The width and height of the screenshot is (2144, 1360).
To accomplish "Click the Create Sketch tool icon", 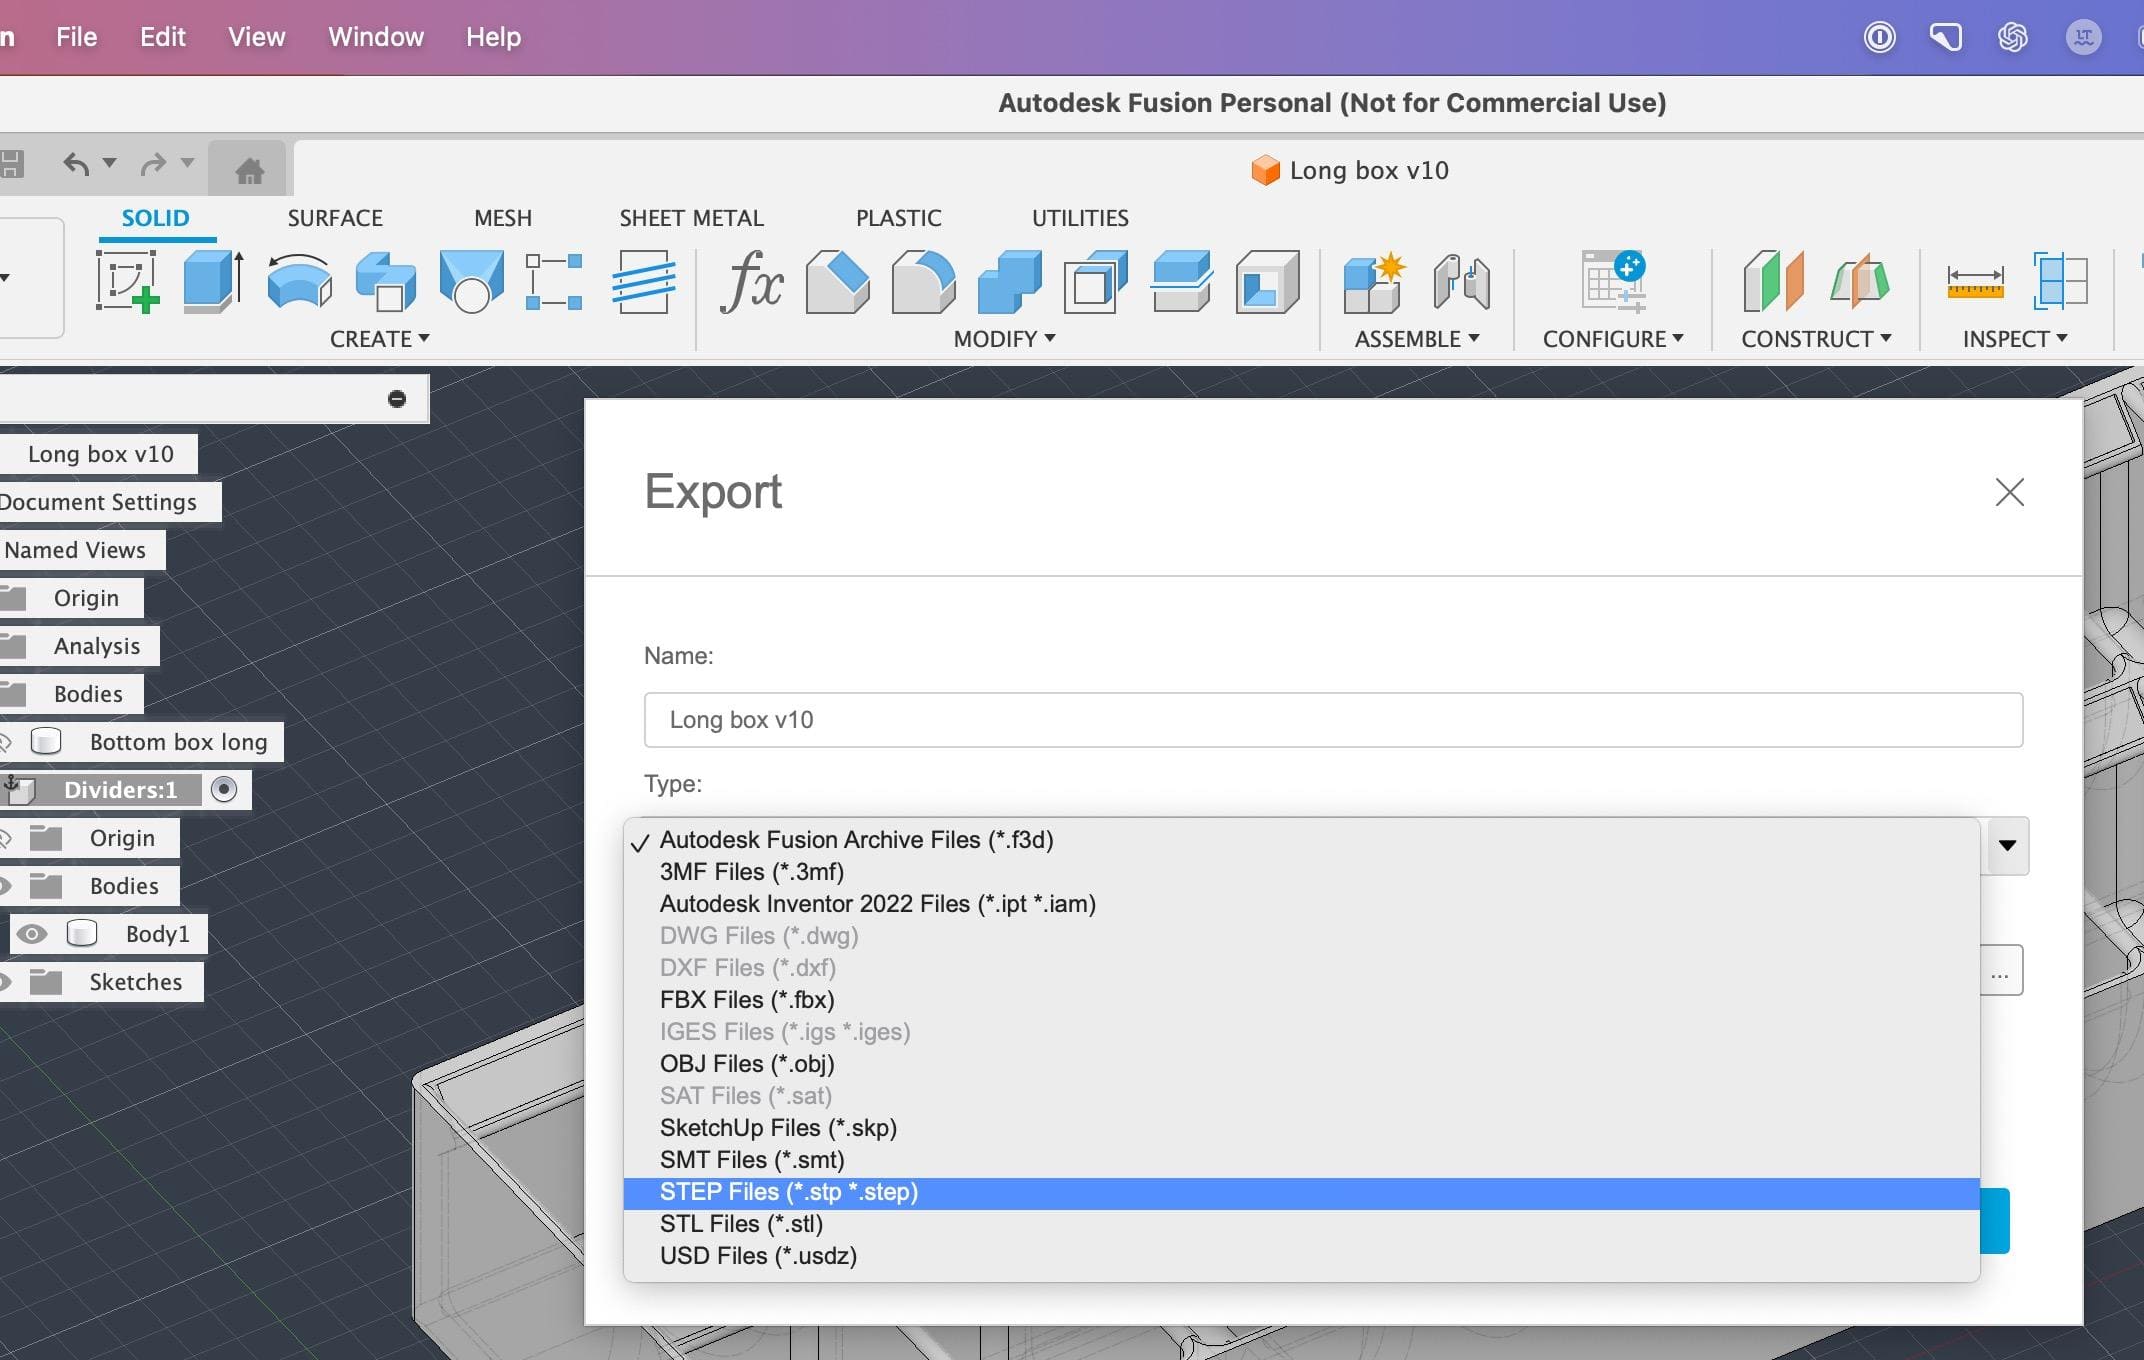I will point(127,281).
